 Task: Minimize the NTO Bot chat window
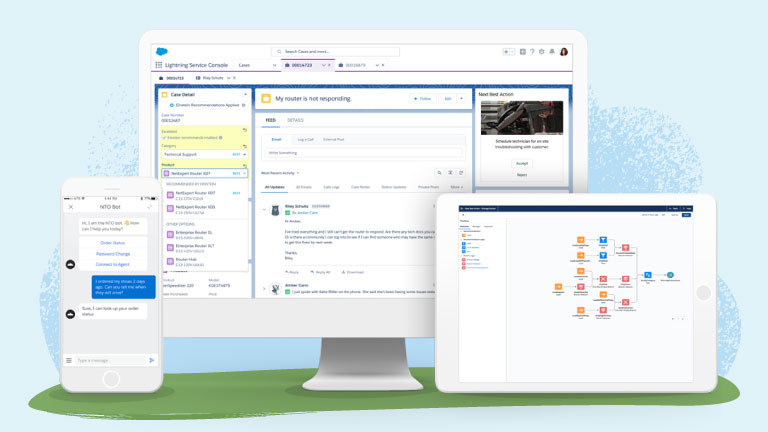[x=150, y=207]
